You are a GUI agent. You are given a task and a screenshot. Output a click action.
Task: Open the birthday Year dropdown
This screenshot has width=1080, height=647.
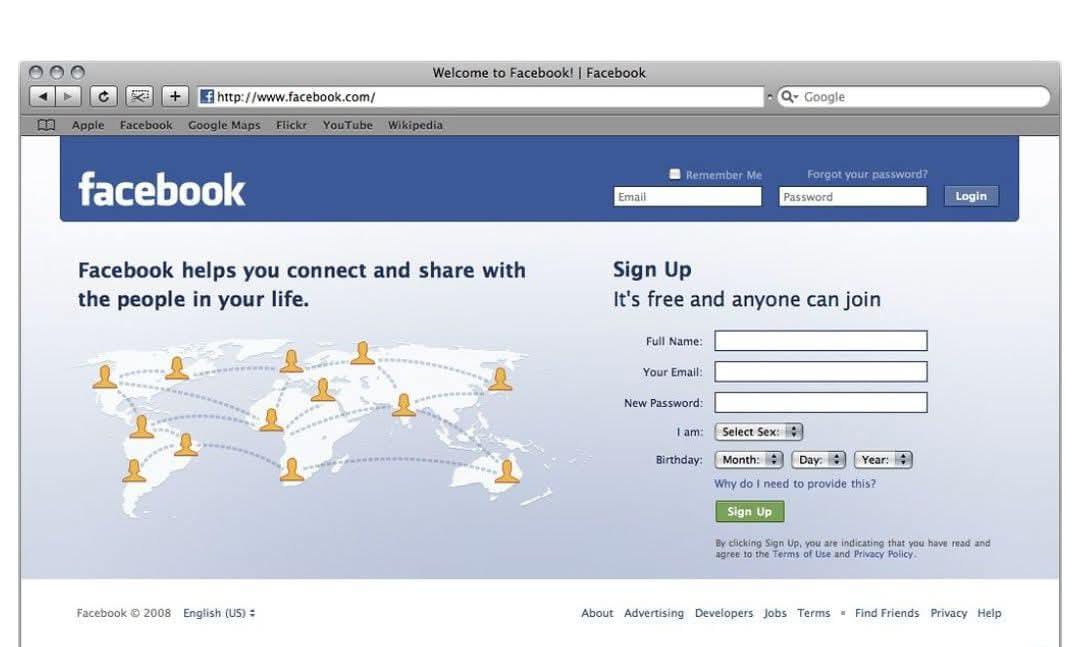(883, 460)
